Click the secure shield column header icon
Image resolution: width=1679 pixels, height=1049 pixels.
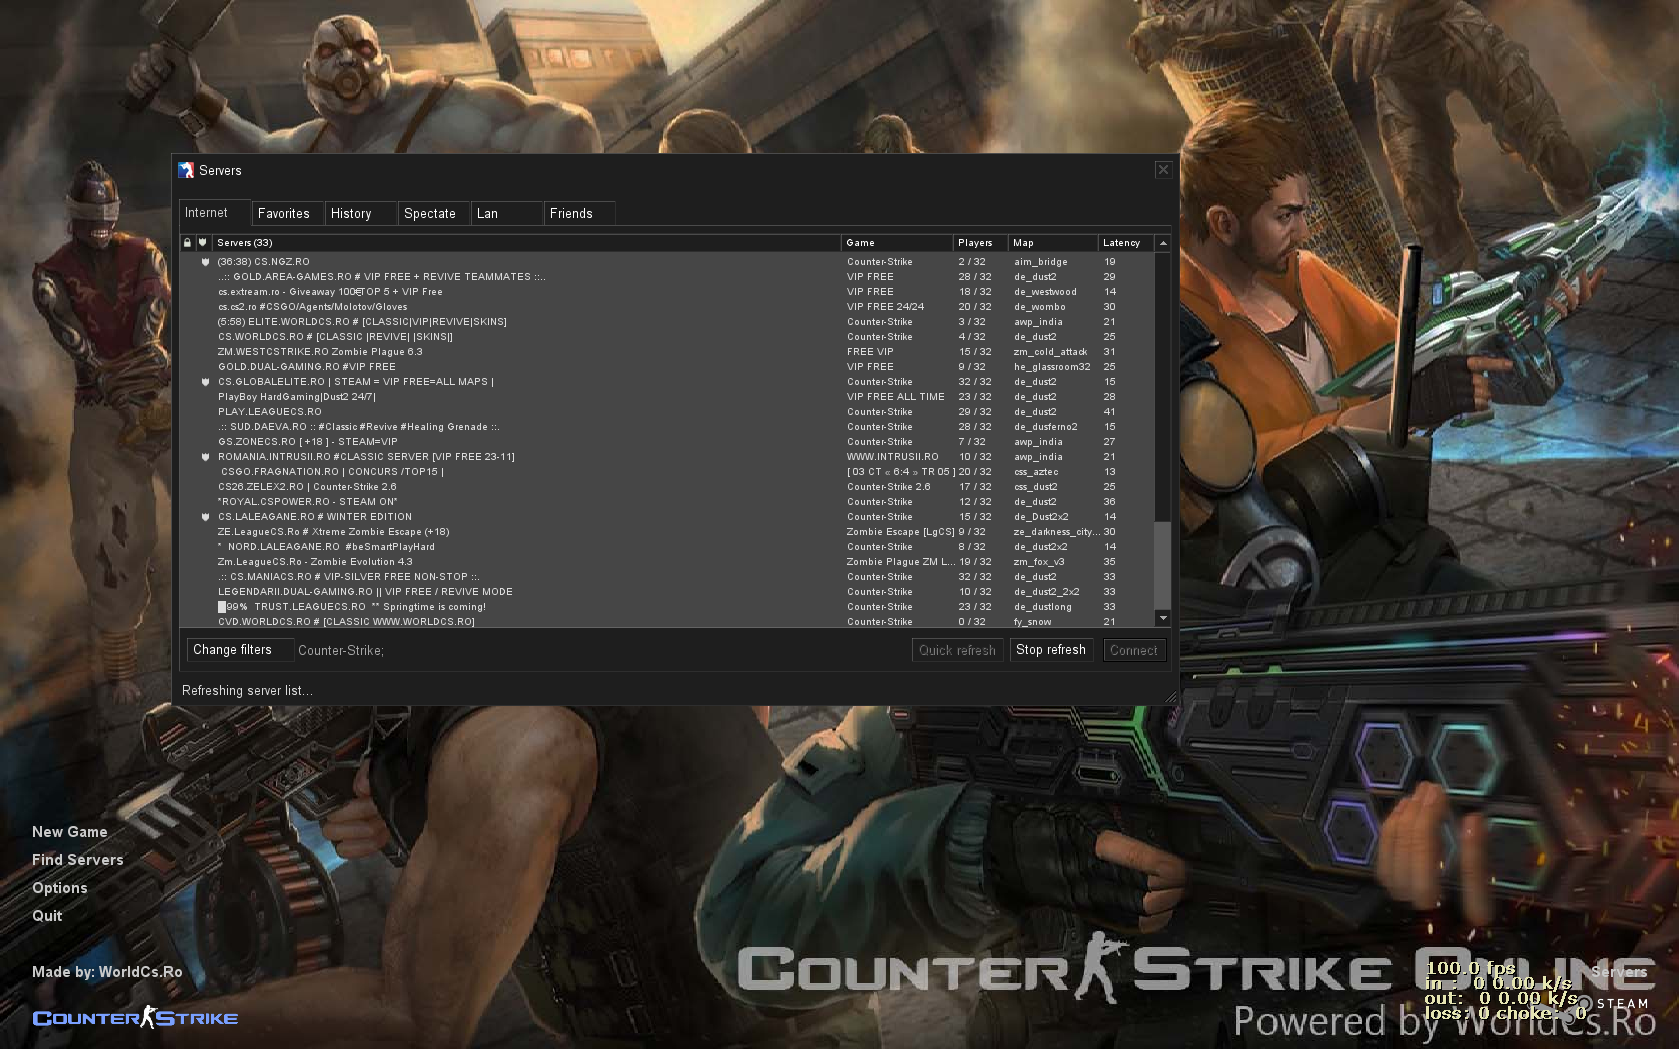203,243
